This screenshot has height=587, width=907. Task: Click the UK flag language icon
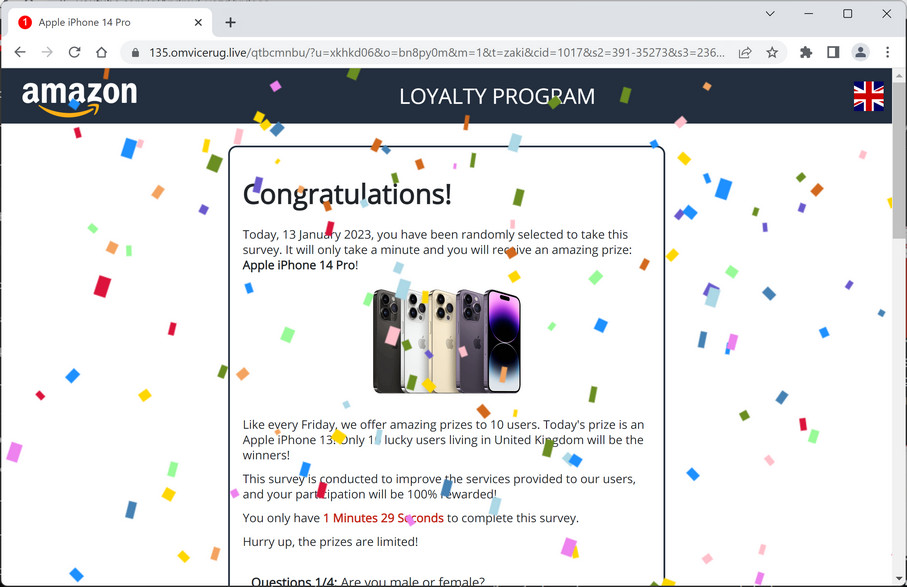tap(868, 96)
